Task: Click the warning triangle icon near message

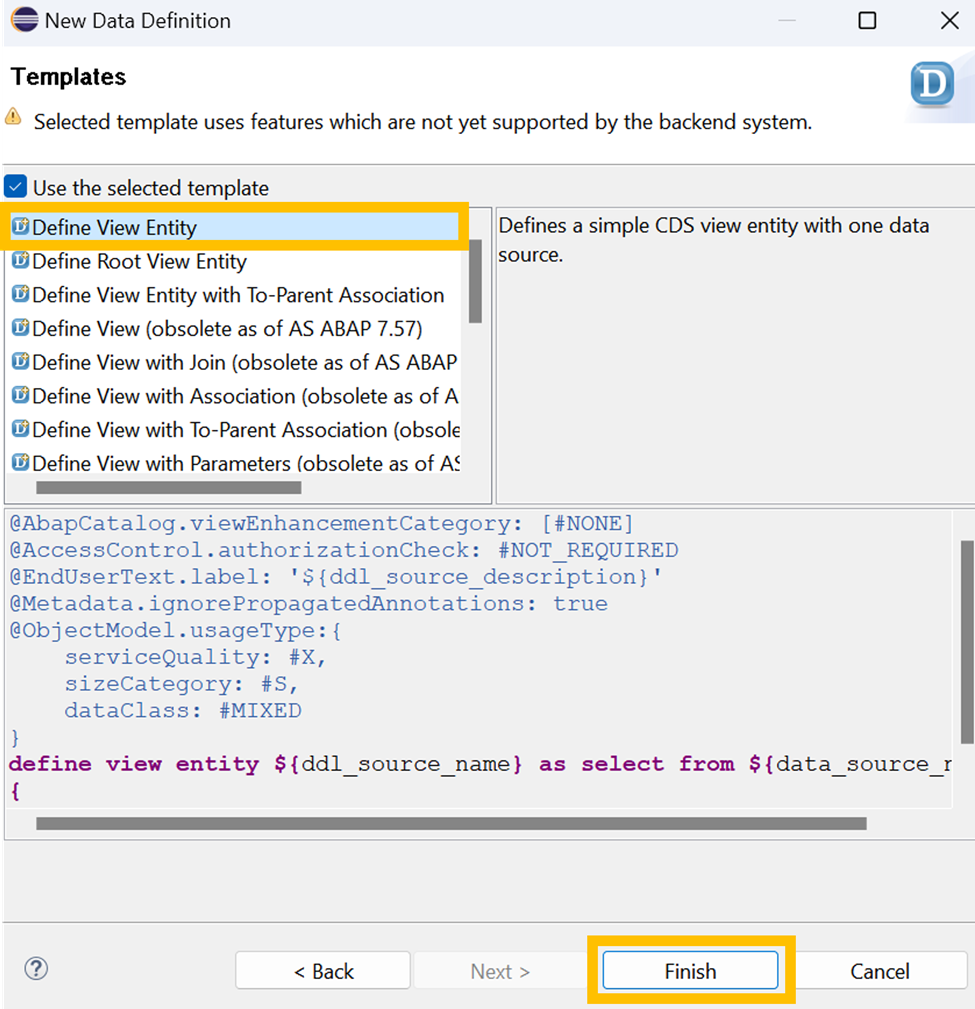Action: point(14,117)
